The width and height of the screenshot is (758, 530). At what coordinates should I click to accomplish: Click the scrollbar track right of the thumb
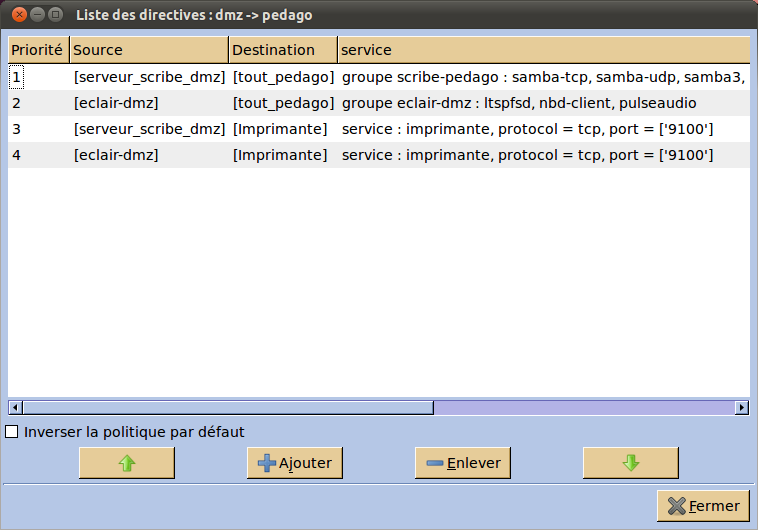pyautogui.click(x=584, y=408)
